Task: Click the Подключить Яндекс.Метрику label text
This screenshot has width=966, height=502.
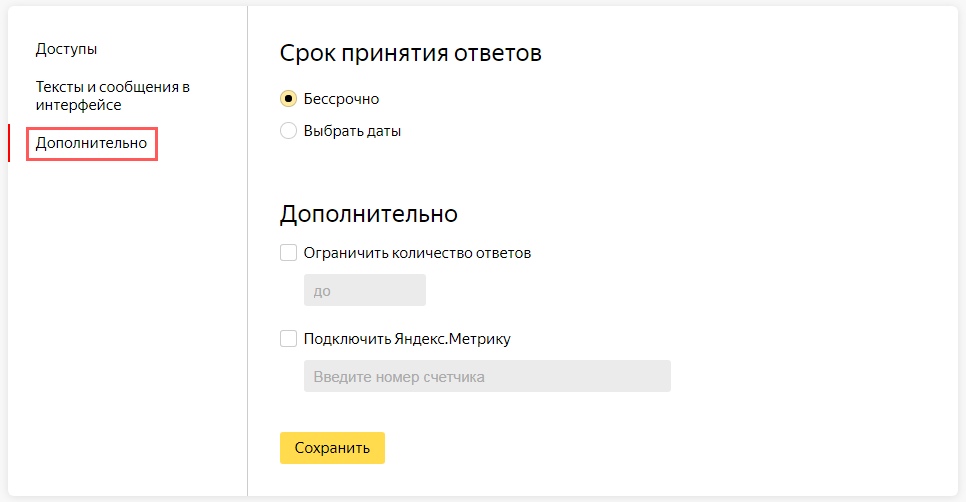Action: pyautogui.click(x=407, y=339)
